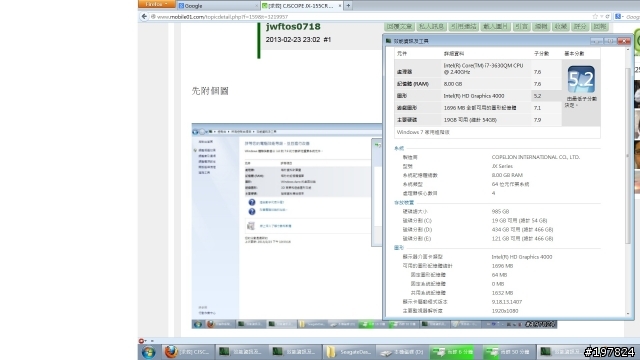Select the COPELION INTERNATIONAL CO., LTD. text
The image size is (640, 360).
[536, 157]
